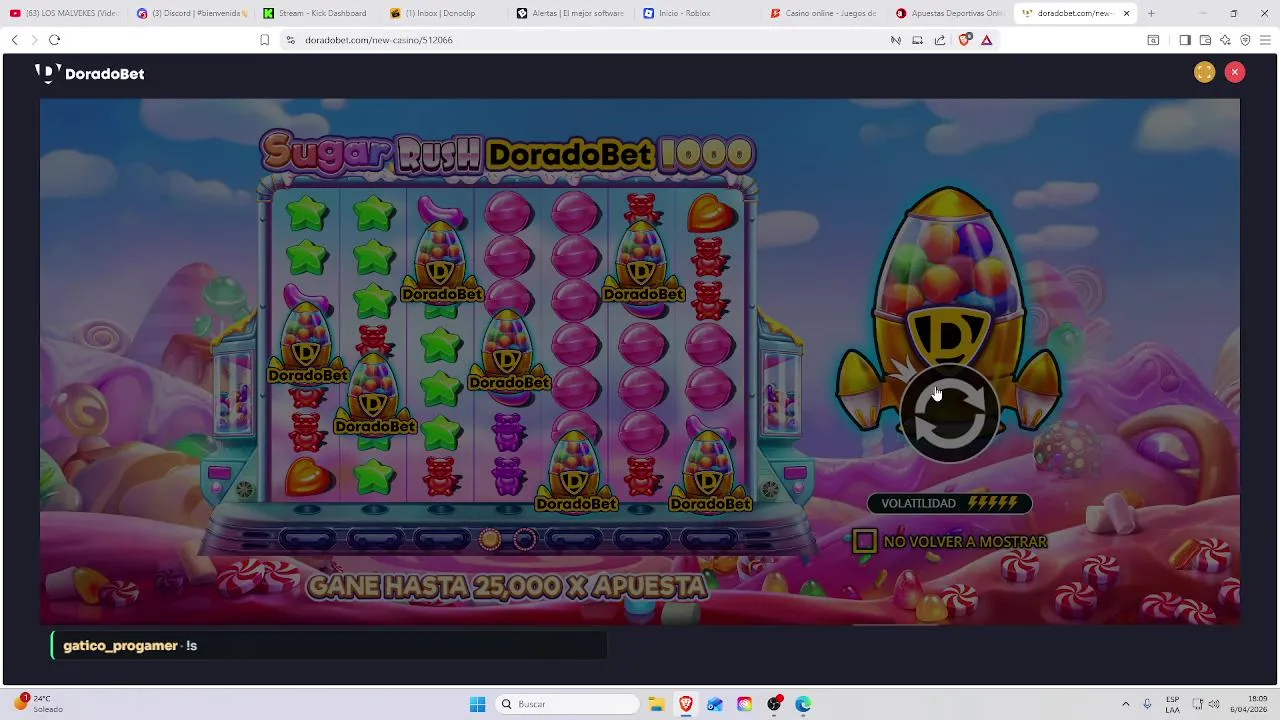This screenshot has width=1280, height=720.
Task: Open File Explorer from the taskbar
Action: click(656, 704)
